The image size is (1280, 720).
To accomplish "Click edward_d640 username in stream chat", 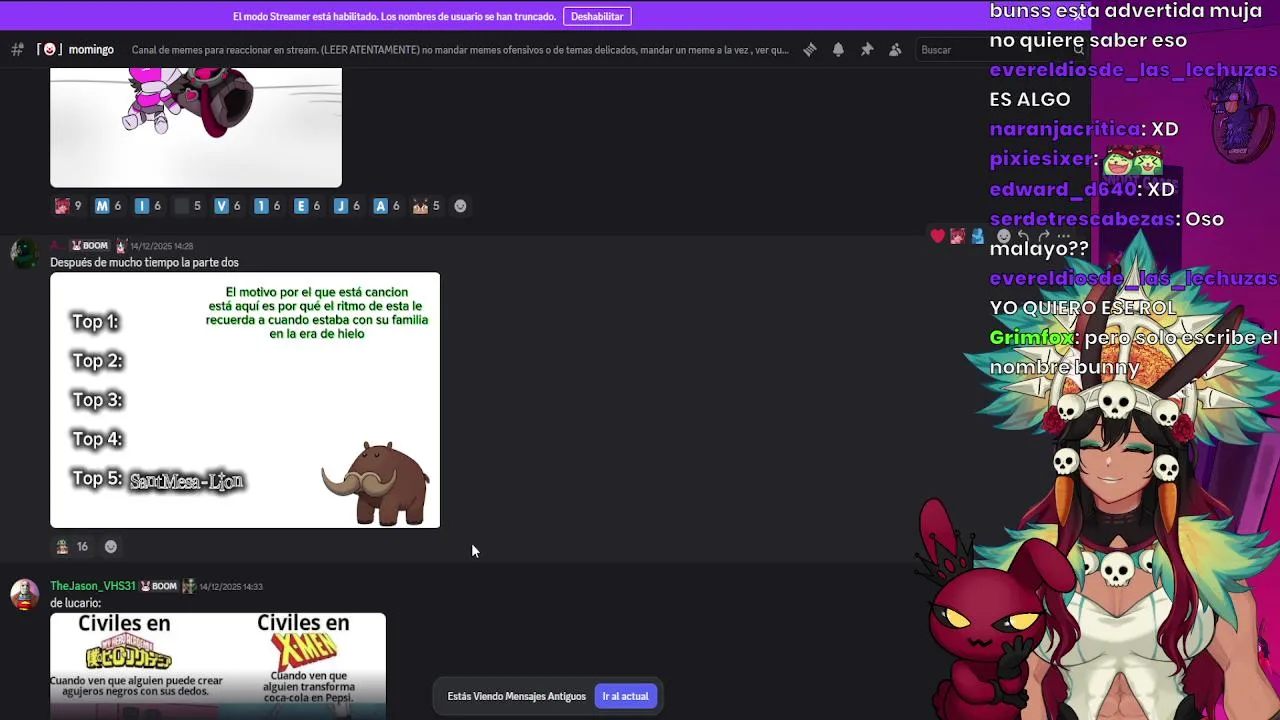I will click(1062, 189).
